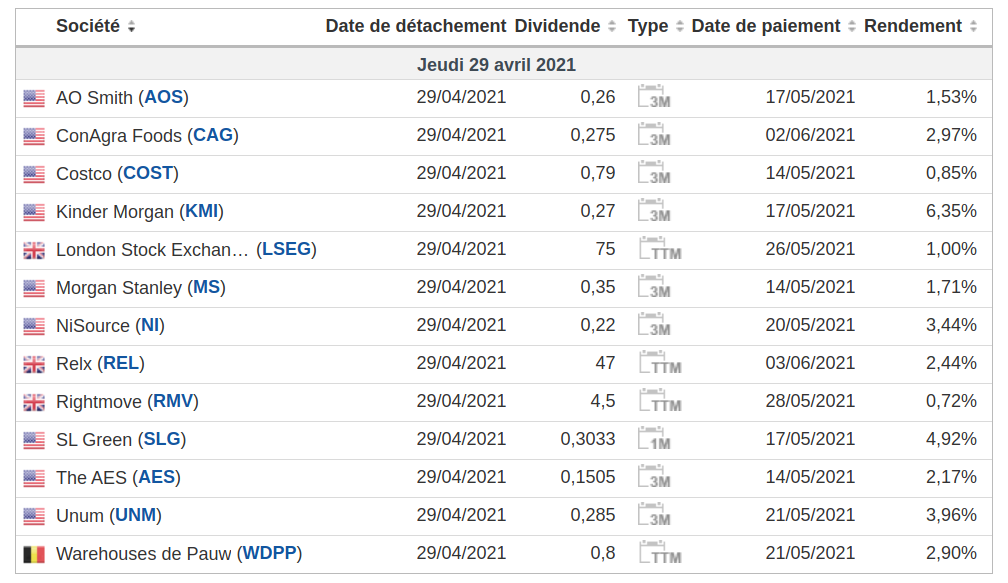Click the UK flag icon beside Rightmove
1008x583 pixels.
34,402
